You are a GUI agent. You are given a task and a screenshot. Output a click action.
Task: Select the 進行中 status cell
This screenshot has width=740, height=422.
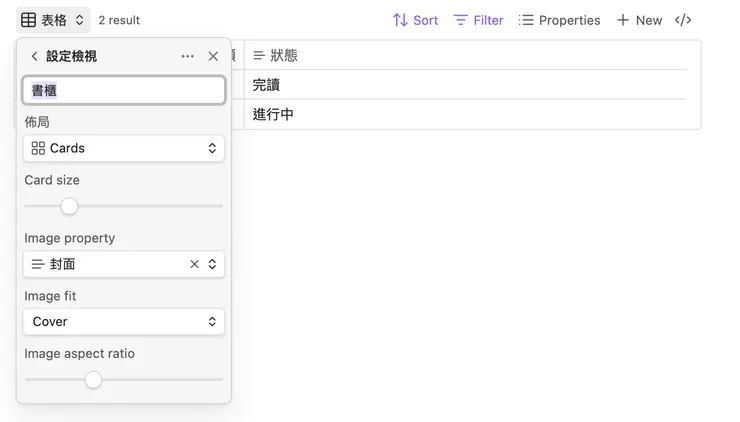(x=273, y=114)
